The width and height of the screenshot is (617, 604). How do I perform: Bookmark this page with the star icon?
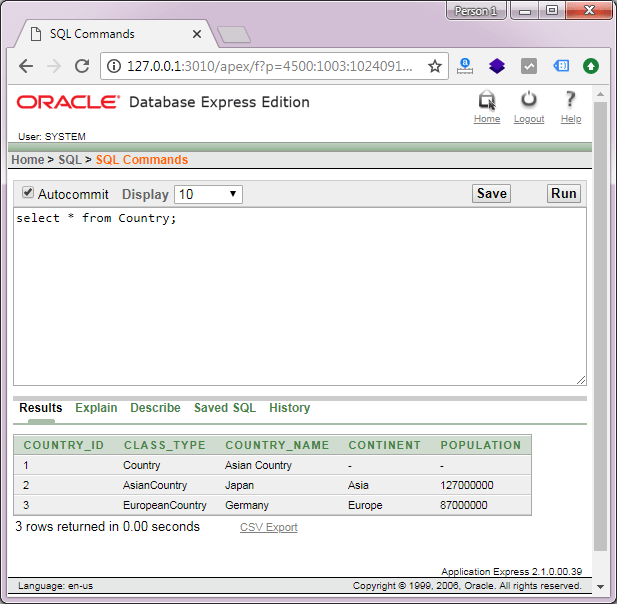(x=434, y=66)
